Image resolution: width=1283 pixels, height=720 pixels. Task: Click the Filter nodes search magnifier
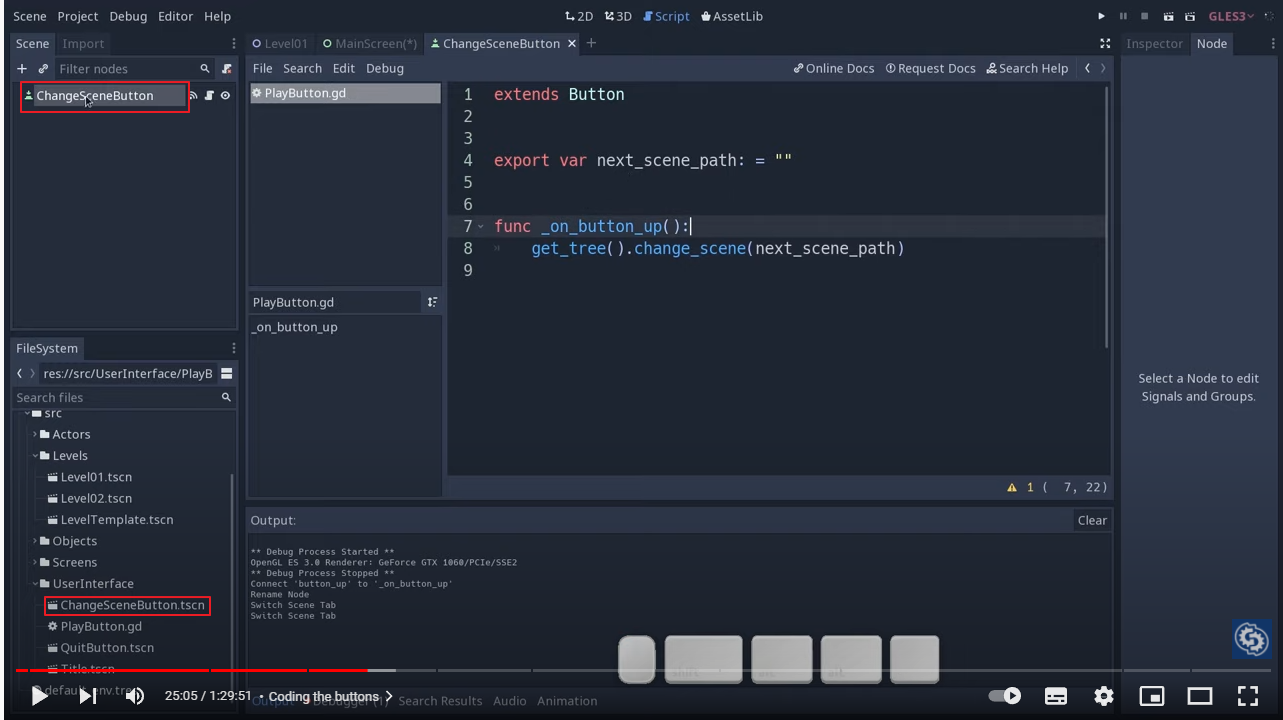click(x=205, y=69)
